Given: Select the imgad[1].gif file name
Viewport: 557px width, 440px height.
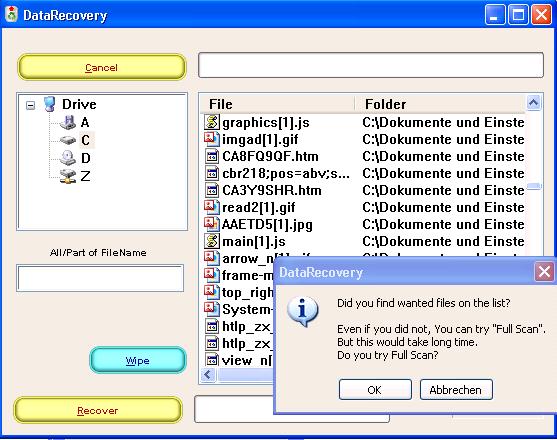Looking at the screenshot, I should coord(260,140).
